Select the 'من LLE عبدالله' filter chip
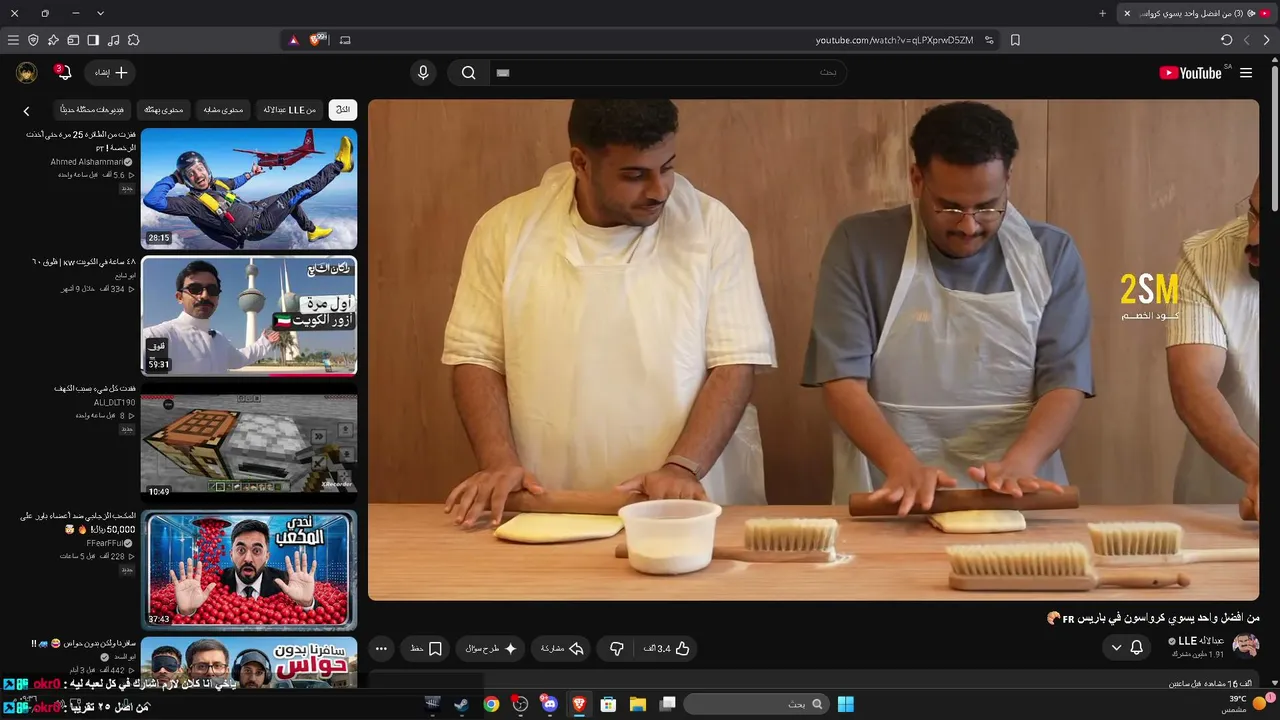Image resolution: width=1280 pixels, height=720 pixels. (x=290, y=110)
